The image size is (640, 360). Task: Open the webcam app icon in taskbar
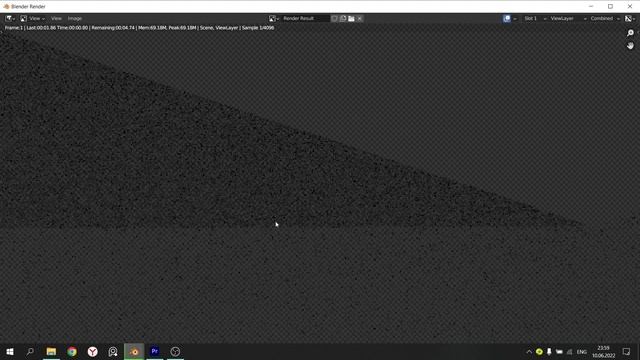[x=113, y=351]
